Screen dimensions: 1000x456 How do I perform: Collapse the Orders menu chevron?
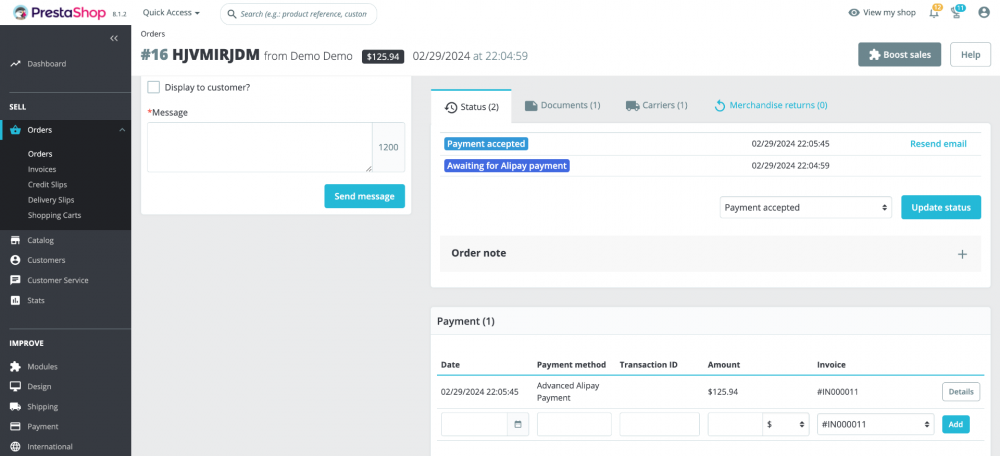[x=121, y=130]
